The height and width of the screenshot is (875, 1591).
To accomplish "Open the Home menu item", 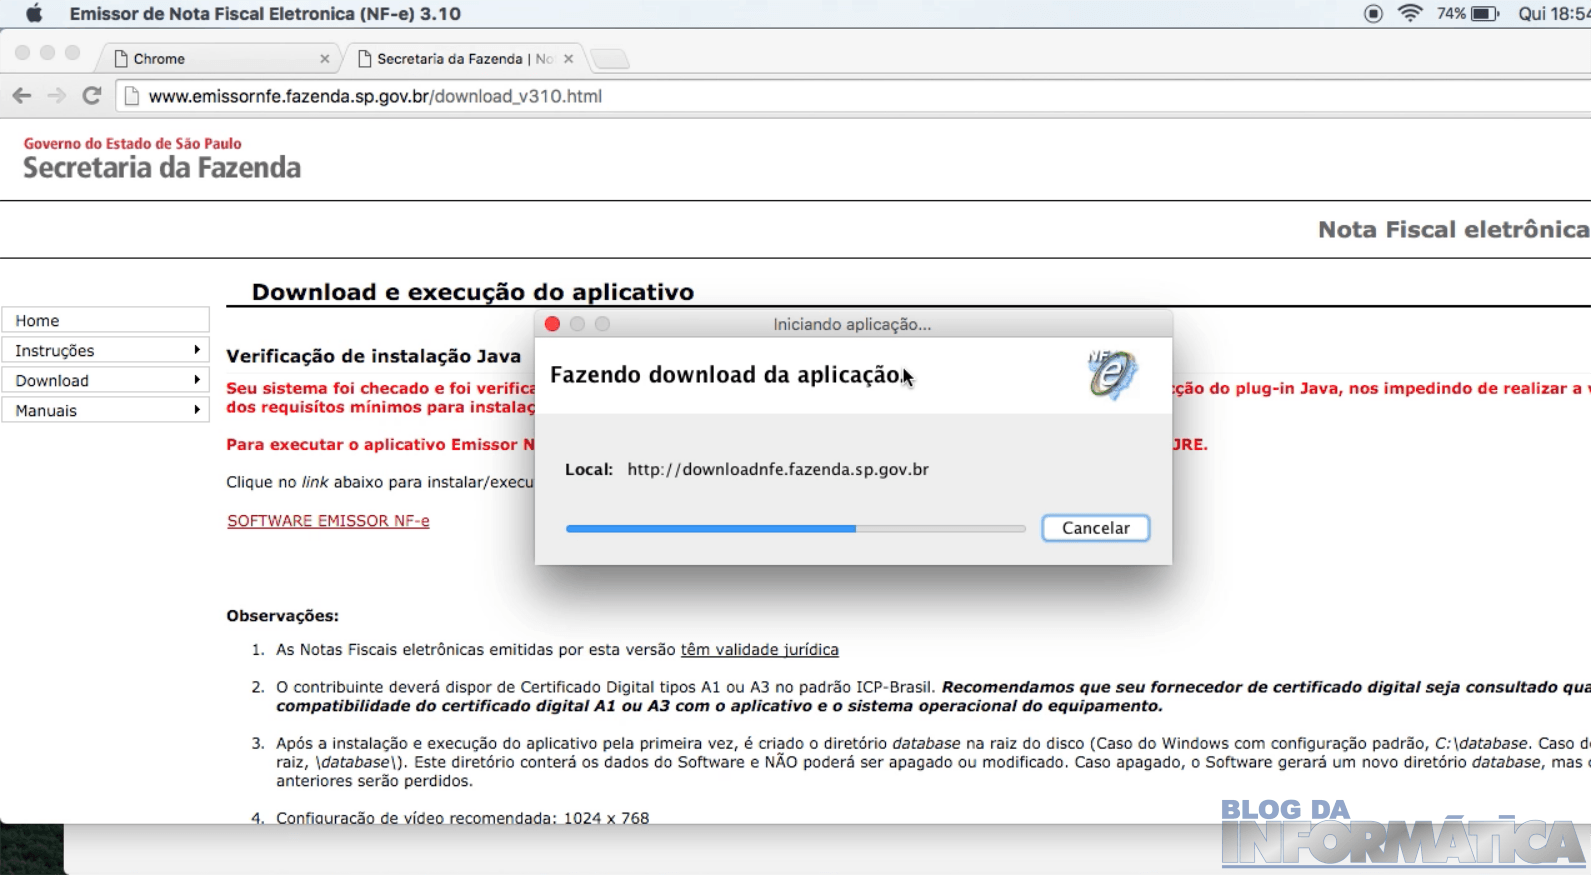I will (x=105, y=320).
